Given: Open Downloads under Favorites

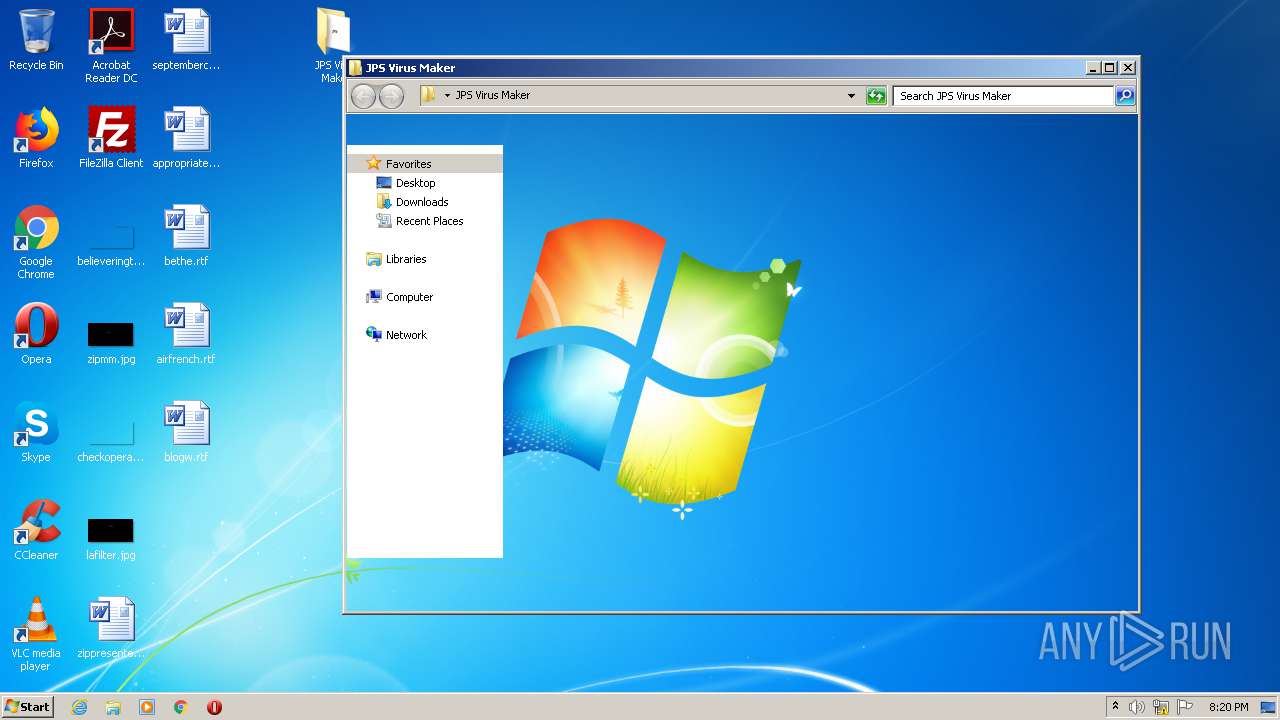Looking at the screenshot, I should 421,202.
